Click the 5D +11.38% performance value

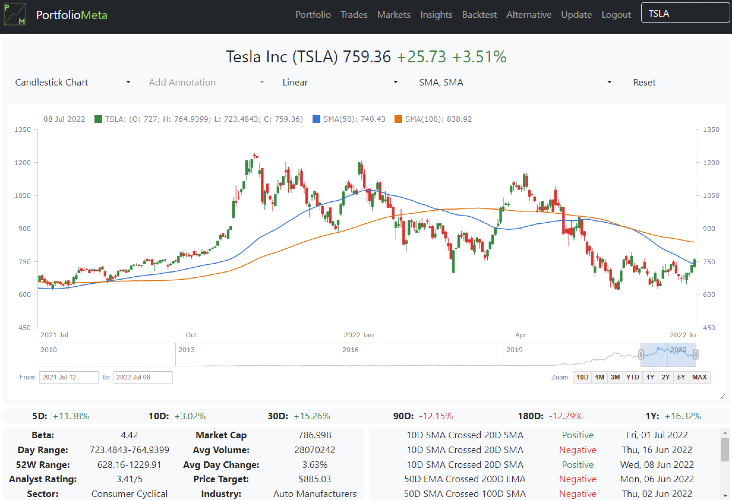[x=70, y=415]
